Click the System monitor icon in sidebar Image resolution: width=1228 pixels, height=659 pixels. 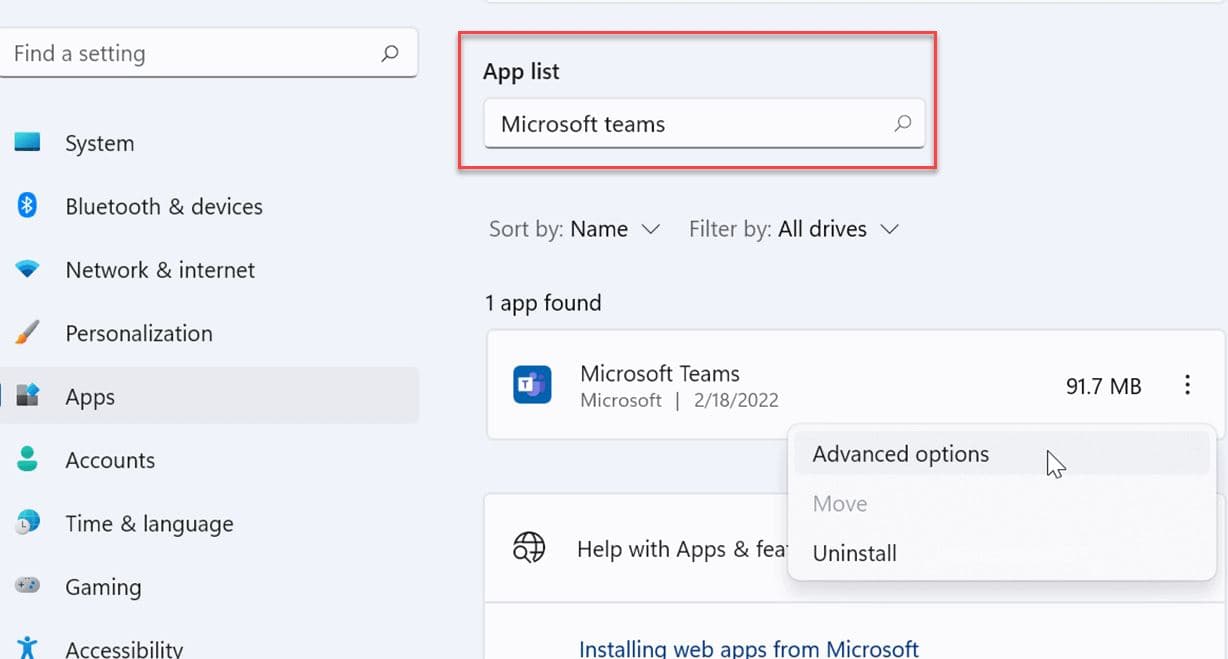[28, 143]
